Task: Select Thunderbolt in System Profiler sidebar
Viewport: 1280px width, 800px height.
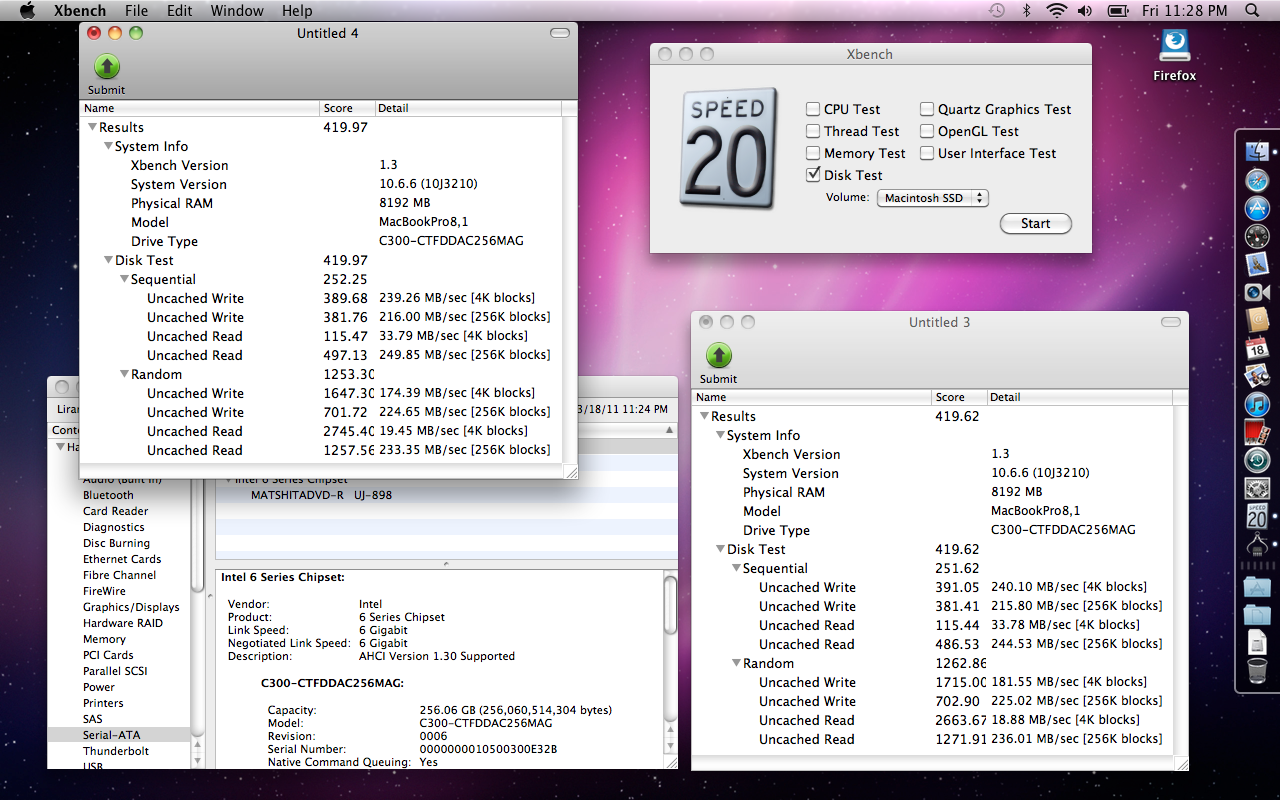Action: [x=116, y=751]
